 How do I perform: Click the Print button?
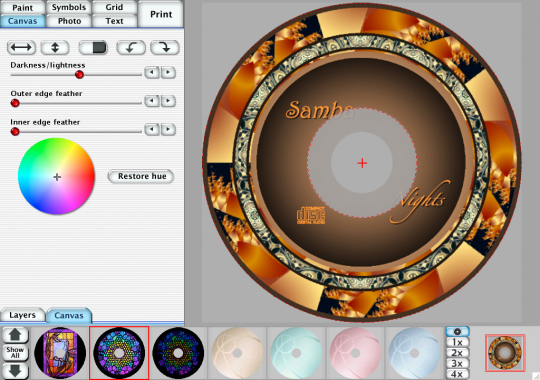(161, 14)
